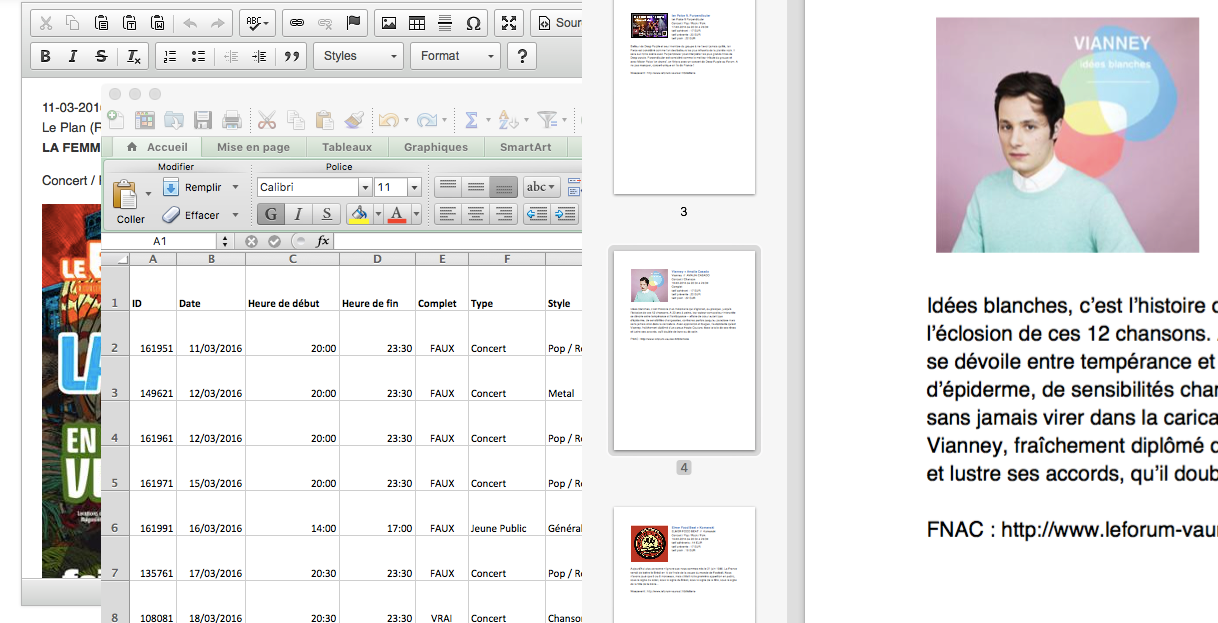Screen dimensions: 1218x623
Task: Apply block quote in the web editor
Action: coord(292,56)
